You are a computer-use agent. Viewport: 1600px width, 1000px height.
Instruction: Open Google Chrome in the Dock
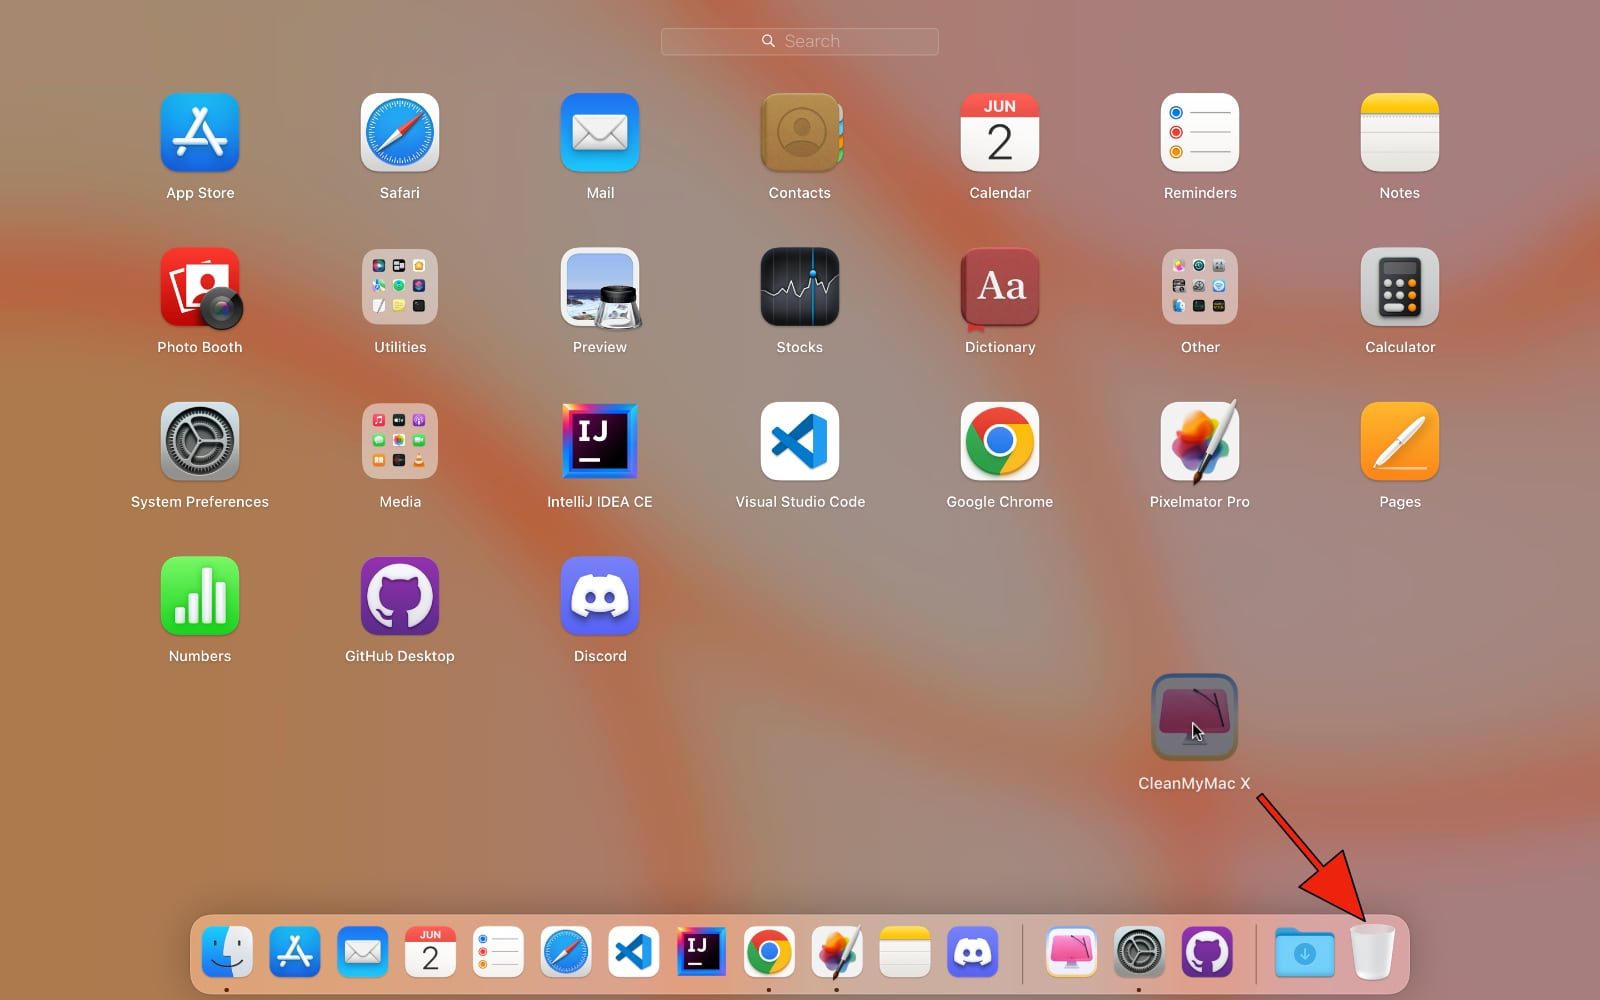tap(769, 951)
